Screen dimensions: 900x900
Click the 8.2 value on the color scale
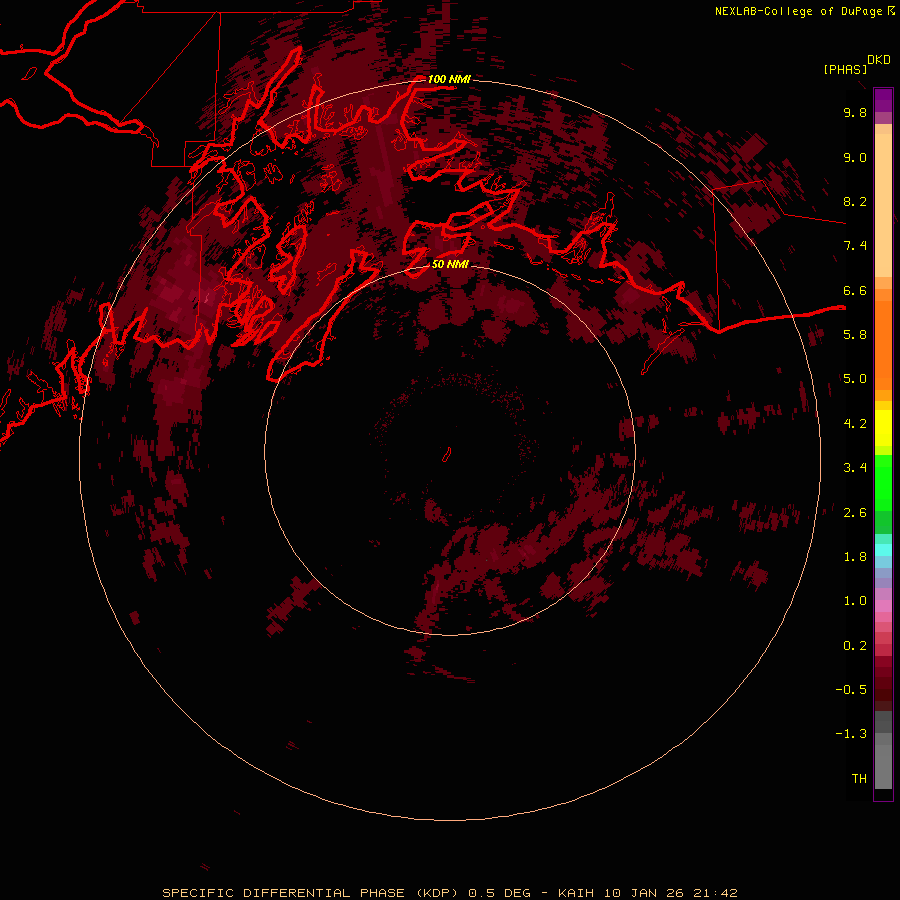[855, 201]
